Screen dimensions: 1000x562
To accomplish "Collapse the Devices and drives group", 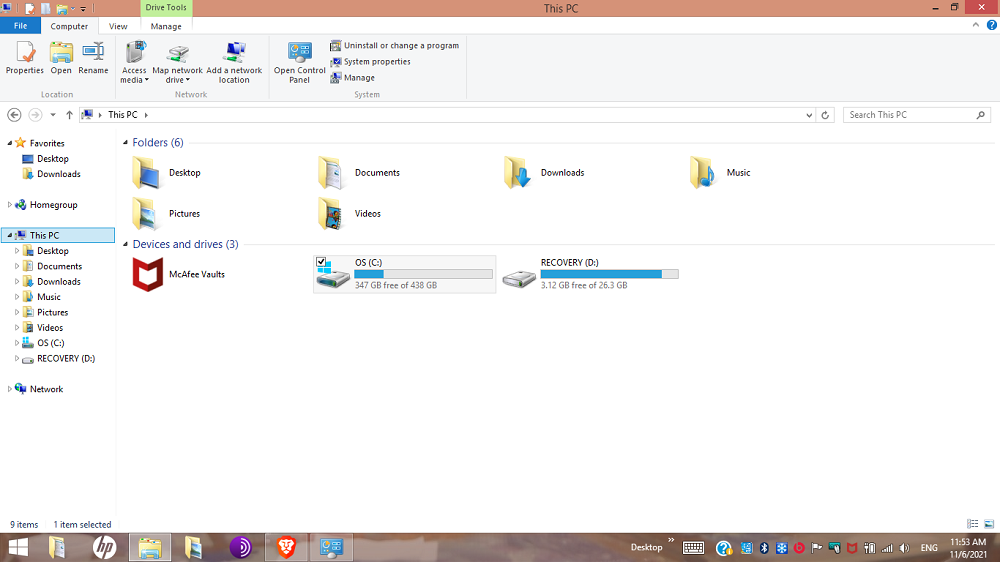I will tap(126, 244).
